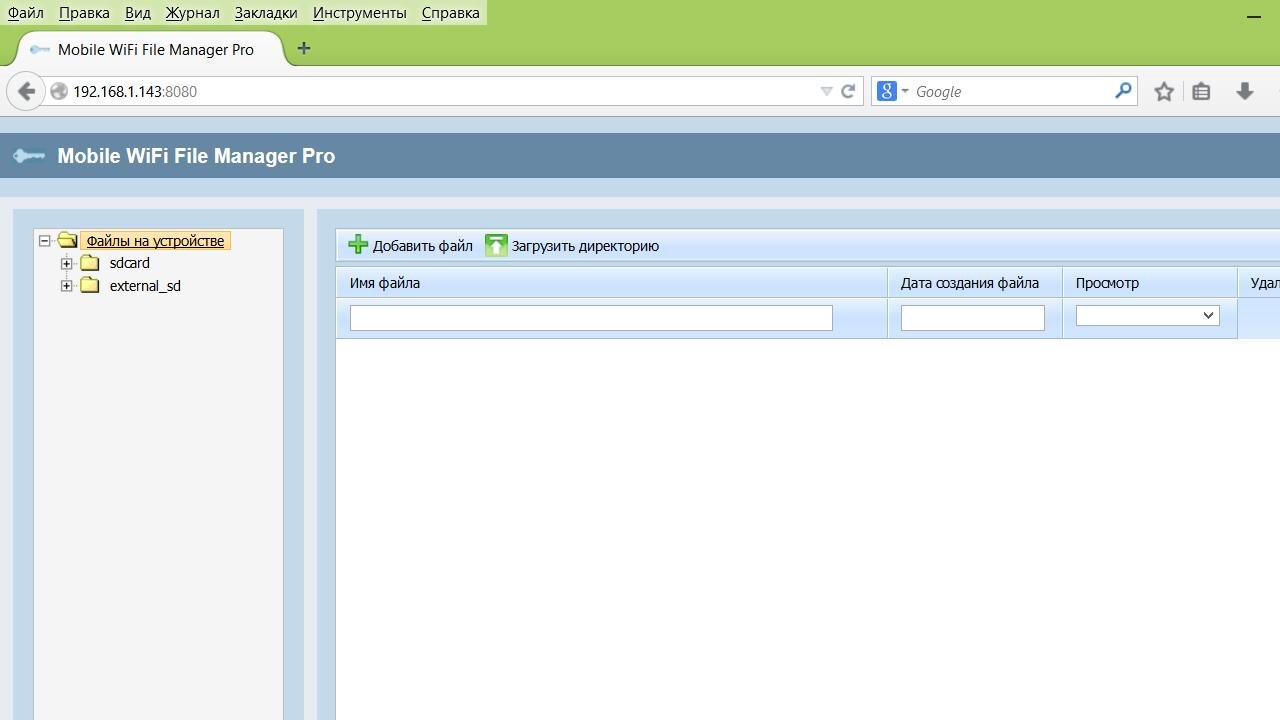Expand the sdcard folder node
Viewport: 1280px width, 720px height.
point(67,263)
